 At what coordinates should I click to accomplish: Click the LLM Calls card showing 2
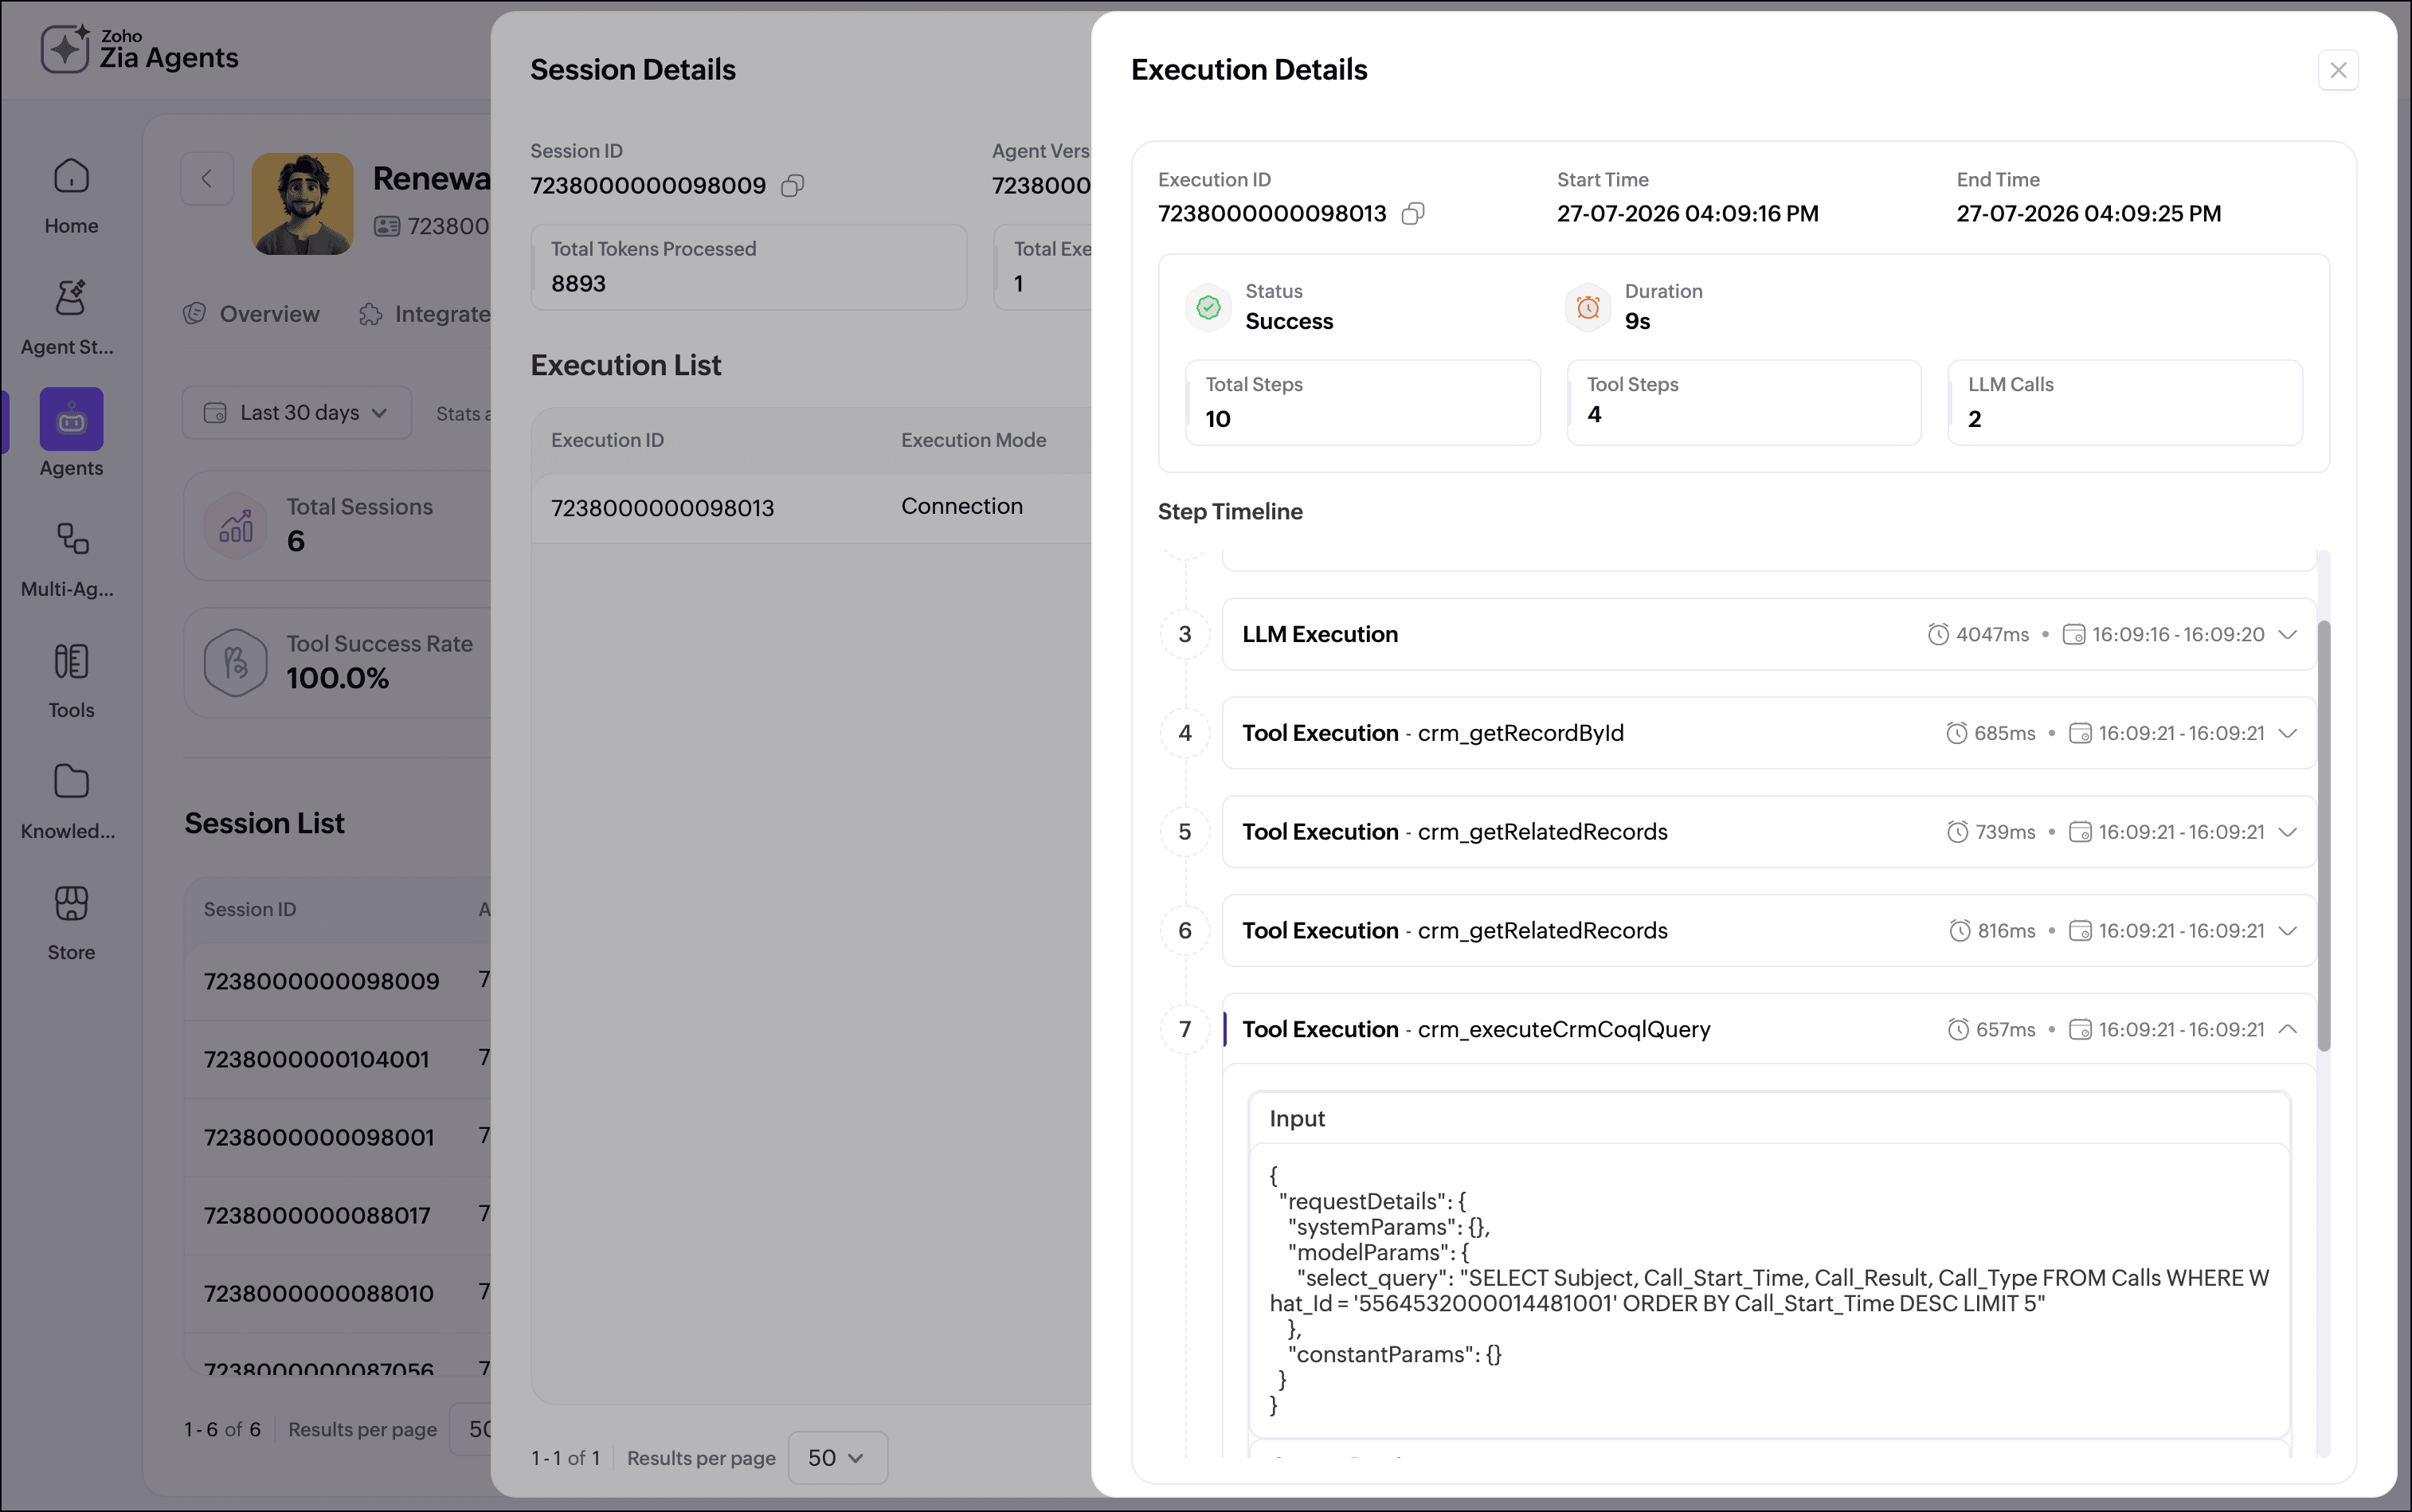[x=2125, y=403]
